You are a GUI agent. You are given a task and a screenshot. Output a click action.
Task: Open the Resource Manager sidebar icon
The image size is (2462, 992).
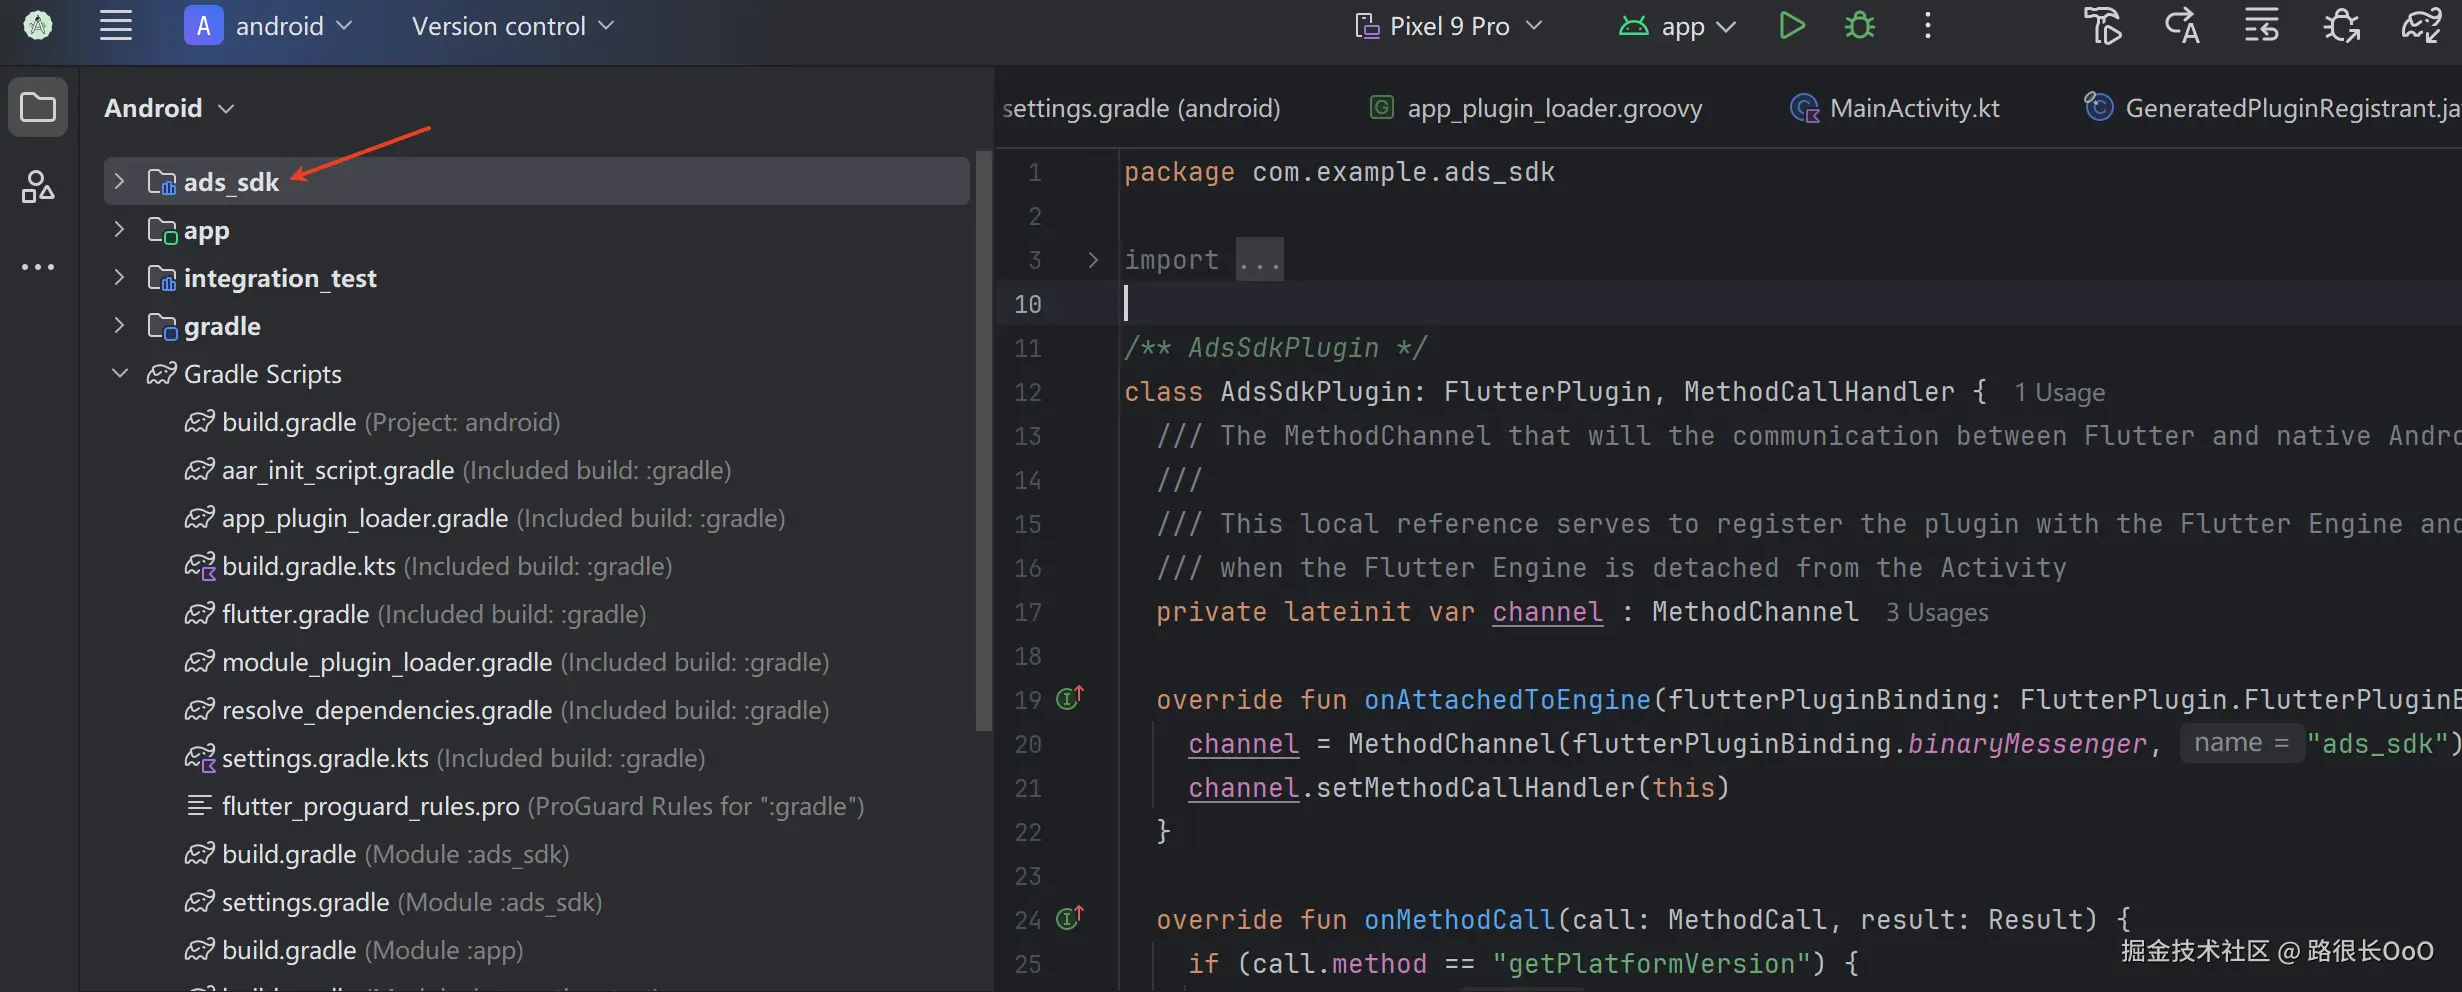[x=38, y=187]
